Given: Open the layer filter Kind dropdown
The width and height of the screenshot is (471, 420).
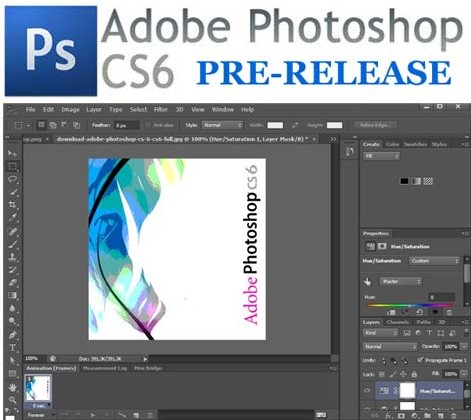Looking at the screenshot, I should 381,333.
